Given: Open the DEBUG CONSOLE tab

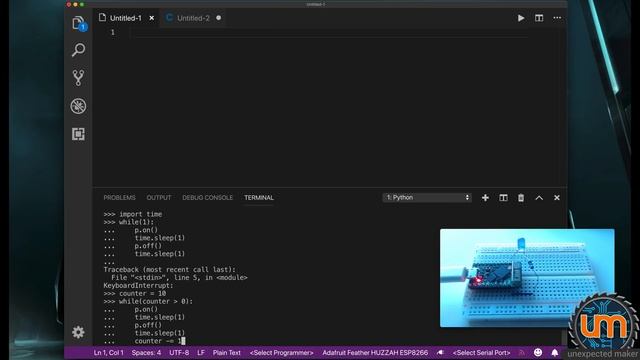Looking at the screenshot, I should (207, 198).
